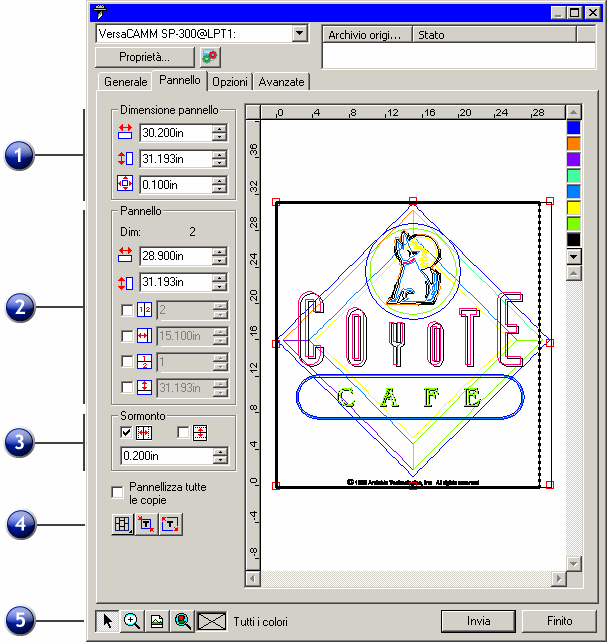
Task: Click the Proprietà... button
Action: 144,57
